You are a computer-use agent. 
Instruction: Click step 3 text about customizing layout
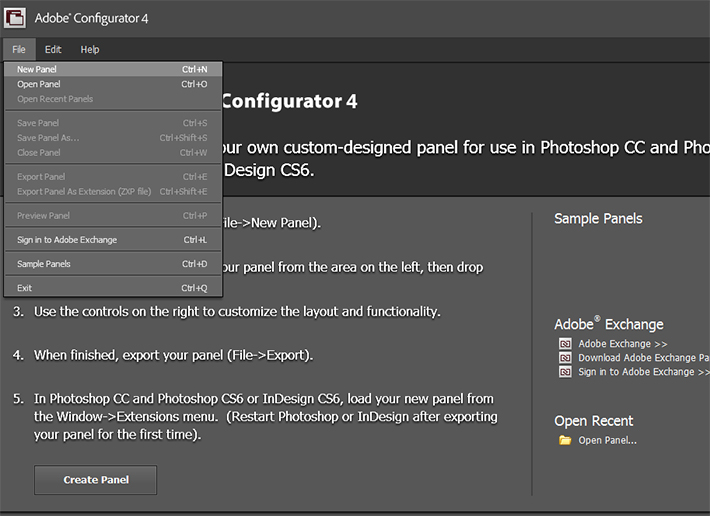(x=237, y=312)
